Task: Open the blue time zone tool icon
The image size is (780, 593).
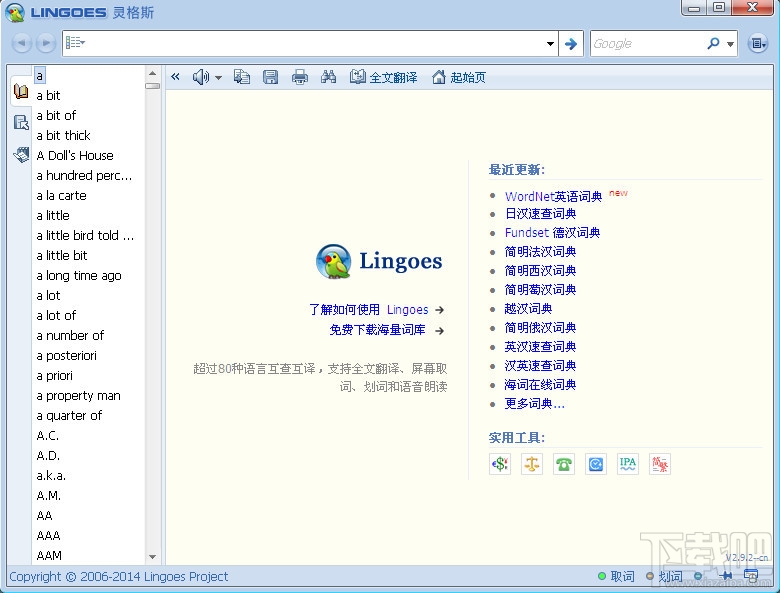Action: [596, 464]
